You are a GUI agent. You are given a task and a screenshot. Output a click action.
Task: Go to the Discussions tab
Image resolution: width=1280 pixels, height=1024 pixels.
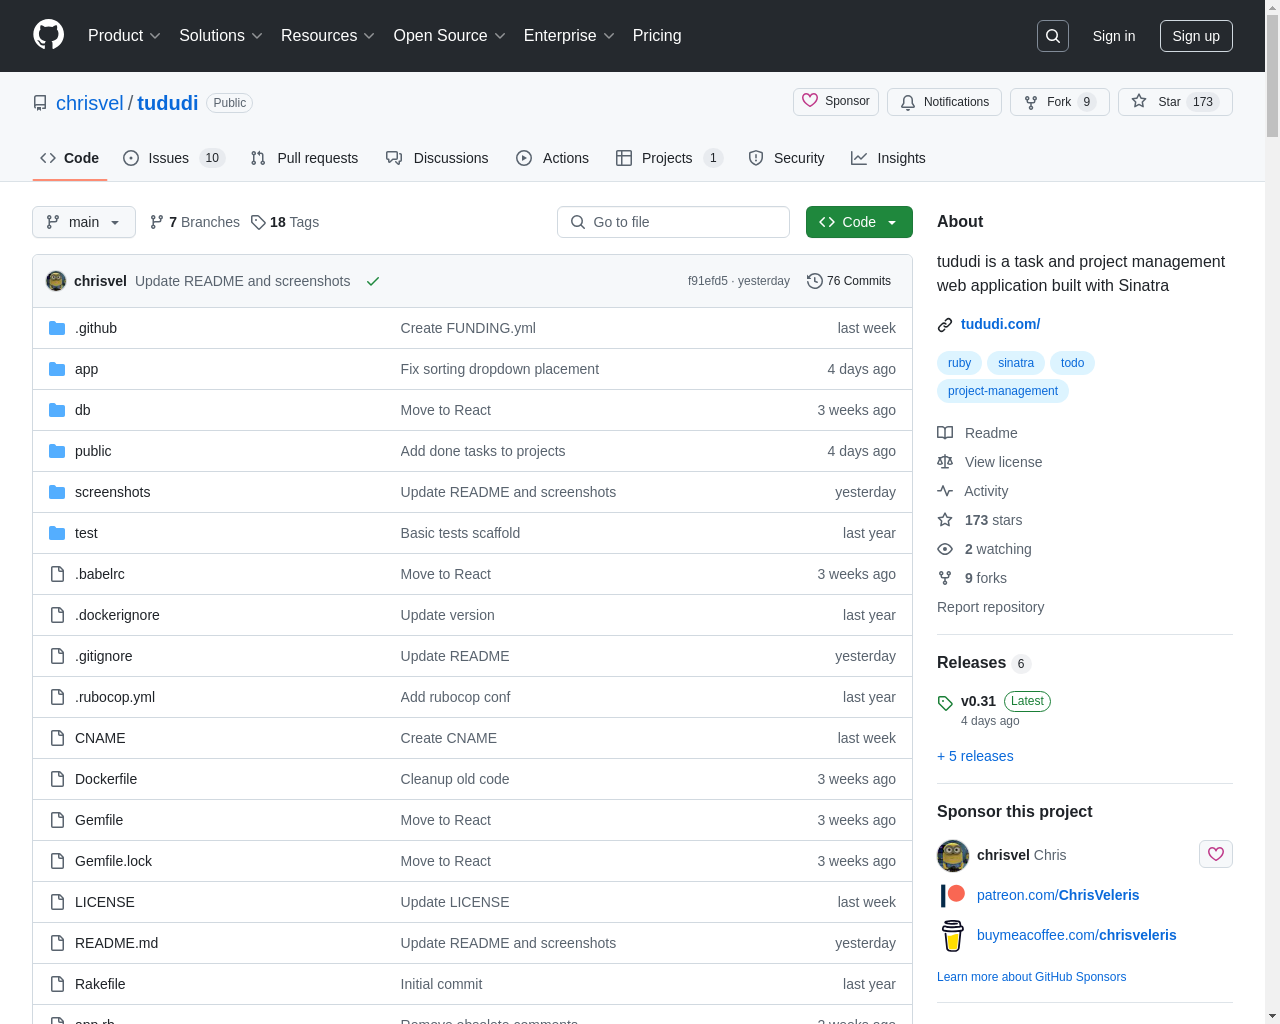pyautogui.click(x=437, y=158)
